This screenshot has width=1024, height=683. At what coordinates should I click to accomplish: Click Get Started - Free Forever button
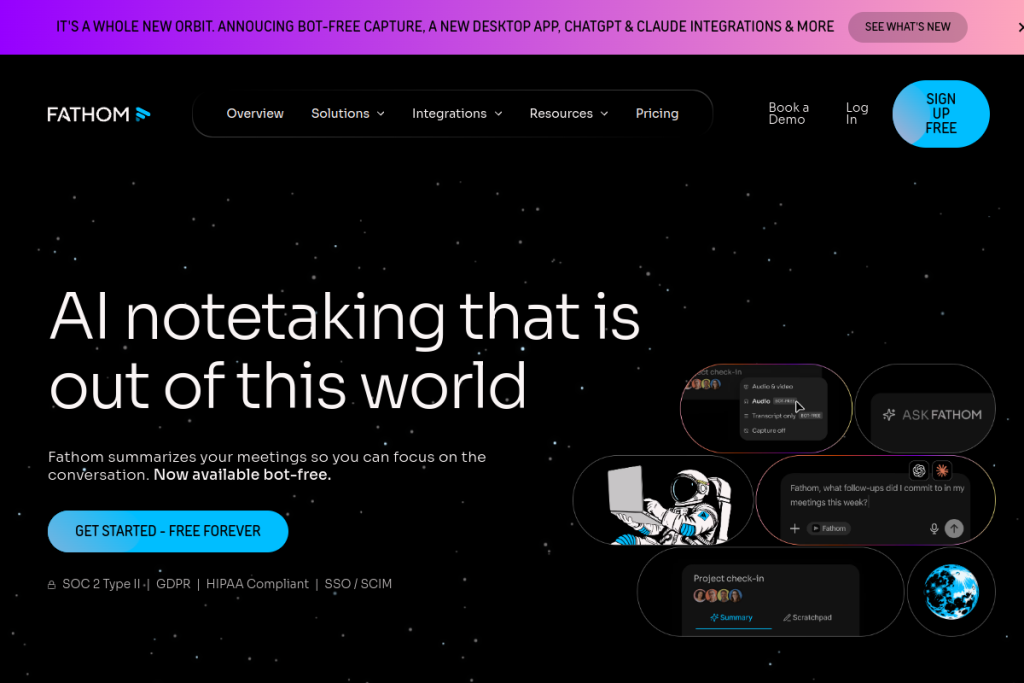168,531
